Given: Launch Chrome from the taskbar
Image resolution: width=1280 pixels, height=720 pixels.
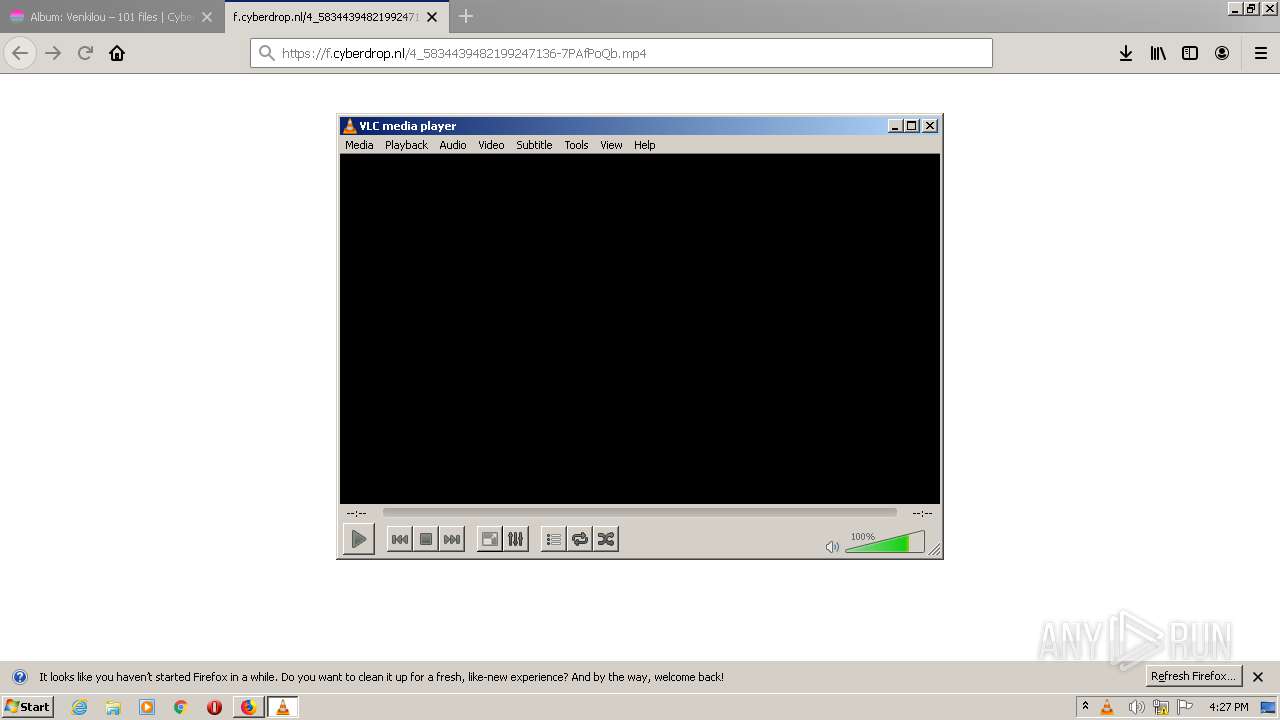Looking at the screenshot, I should [181, 707].
